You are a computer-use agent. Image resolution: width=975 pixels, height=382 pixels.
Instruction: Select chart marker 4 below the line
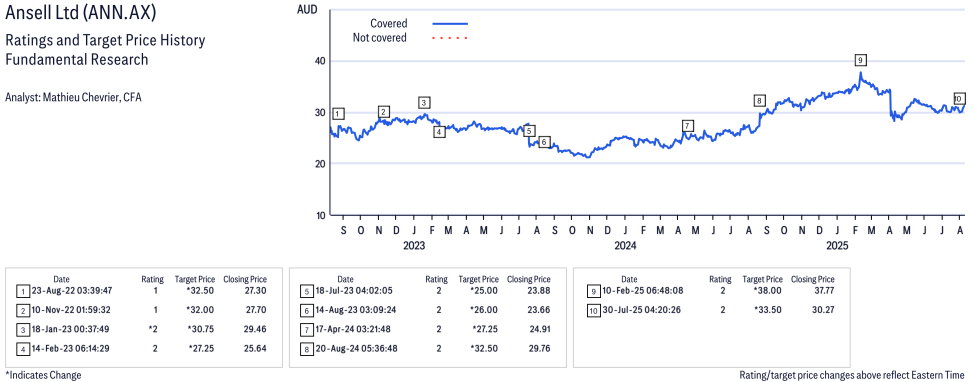coord(439,131)
